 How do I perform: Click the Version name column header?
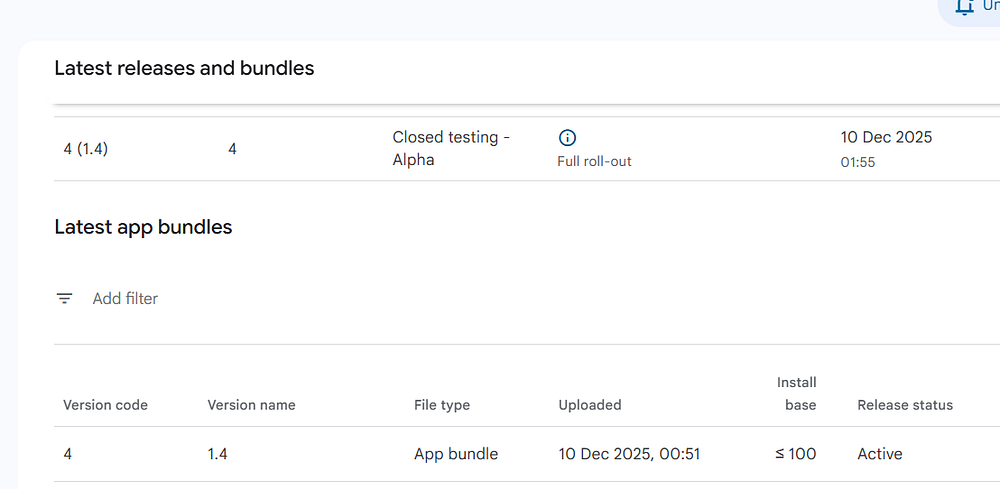[251, 405]
